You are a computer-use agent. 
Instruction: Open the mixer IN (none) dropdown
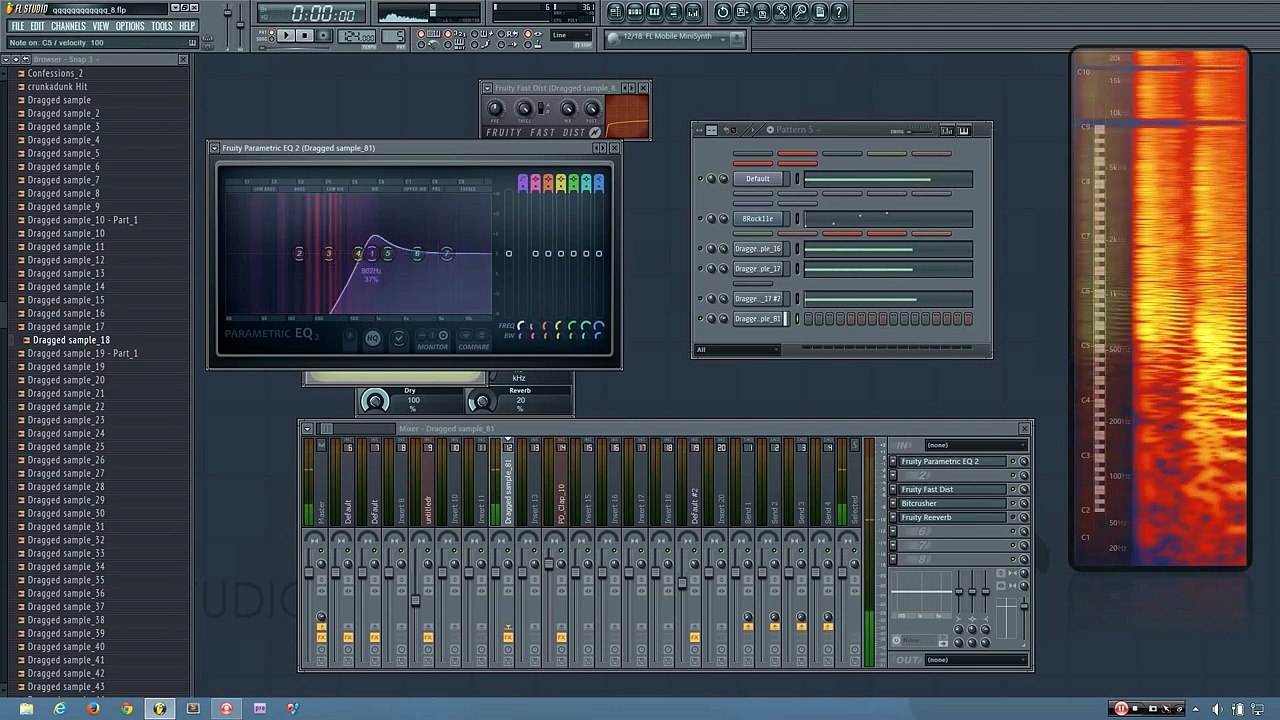tap(974, 445)
